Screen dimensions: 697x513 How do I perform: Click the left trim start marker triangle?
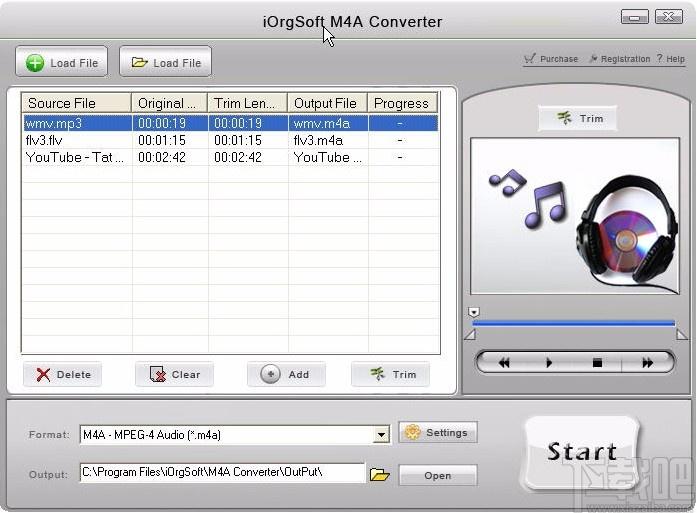470,335
